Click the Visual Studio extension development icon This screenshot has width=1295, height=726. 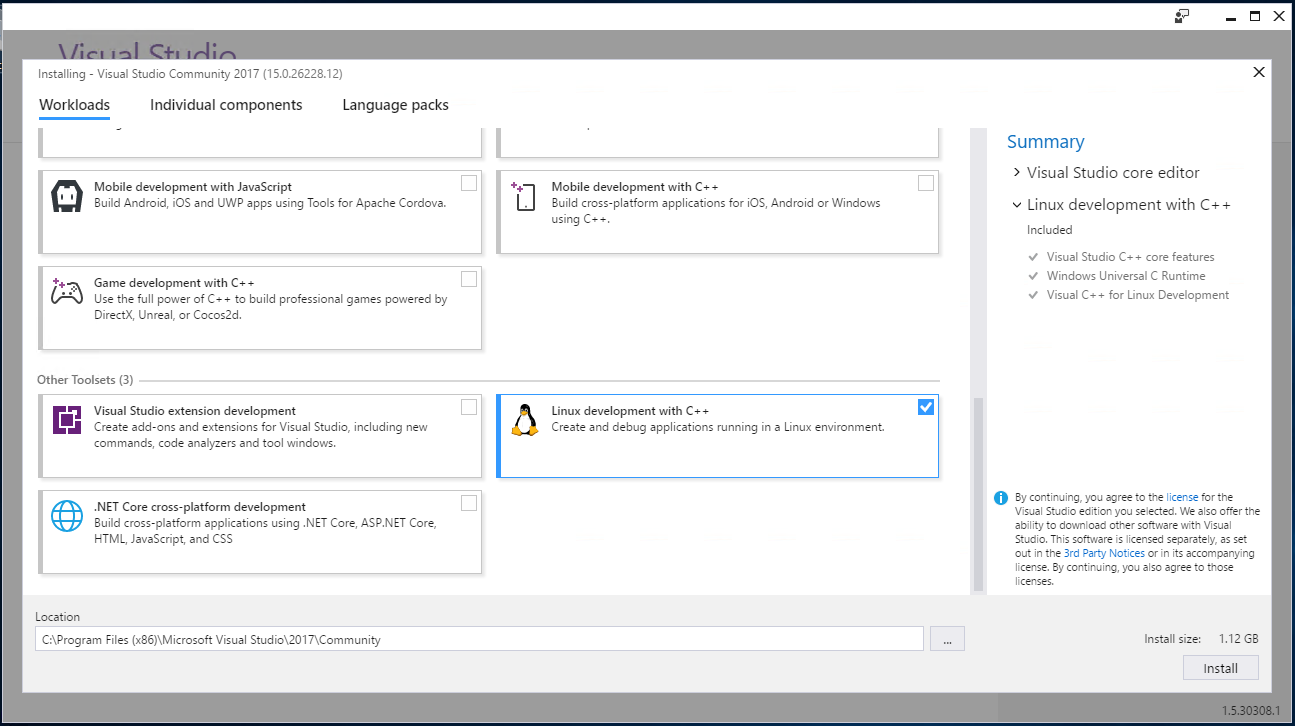67,420
